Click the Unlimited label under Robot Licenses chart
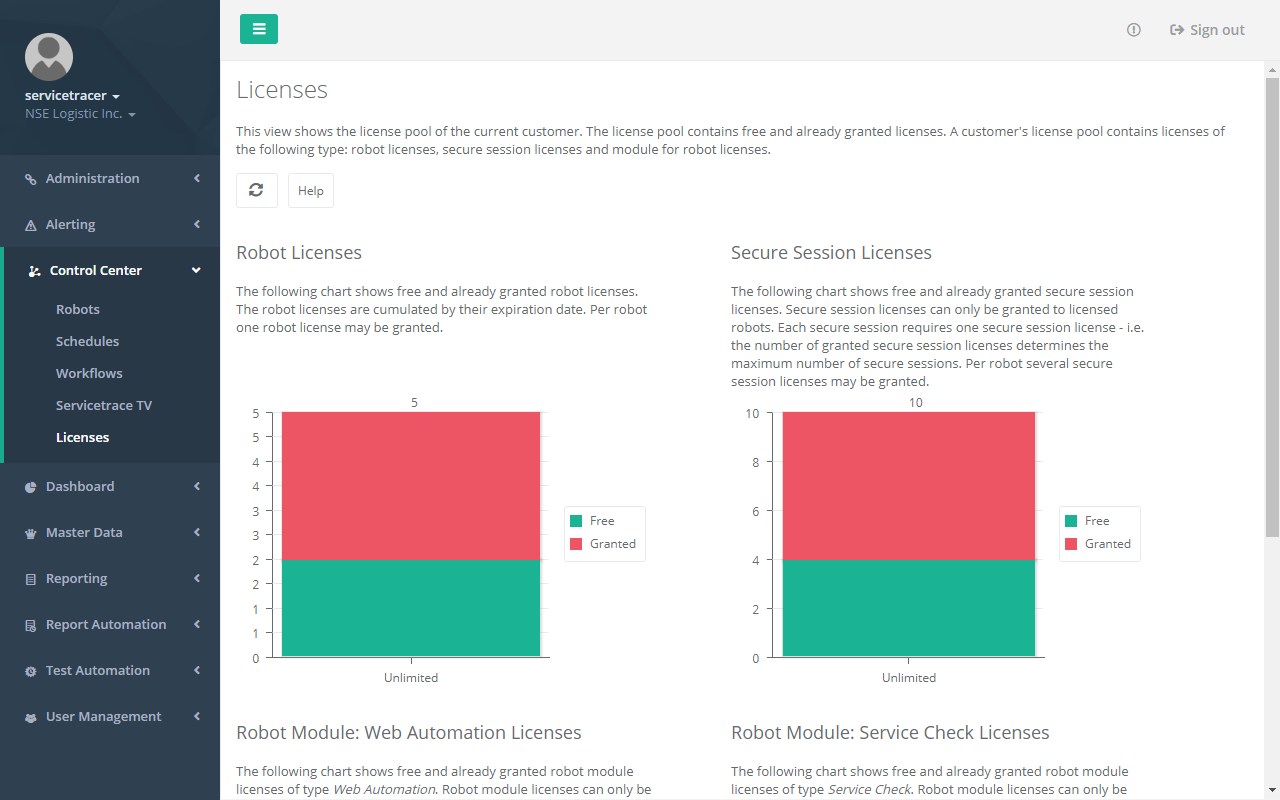This screenshot has width=1280, height=800. coord(411,678)
